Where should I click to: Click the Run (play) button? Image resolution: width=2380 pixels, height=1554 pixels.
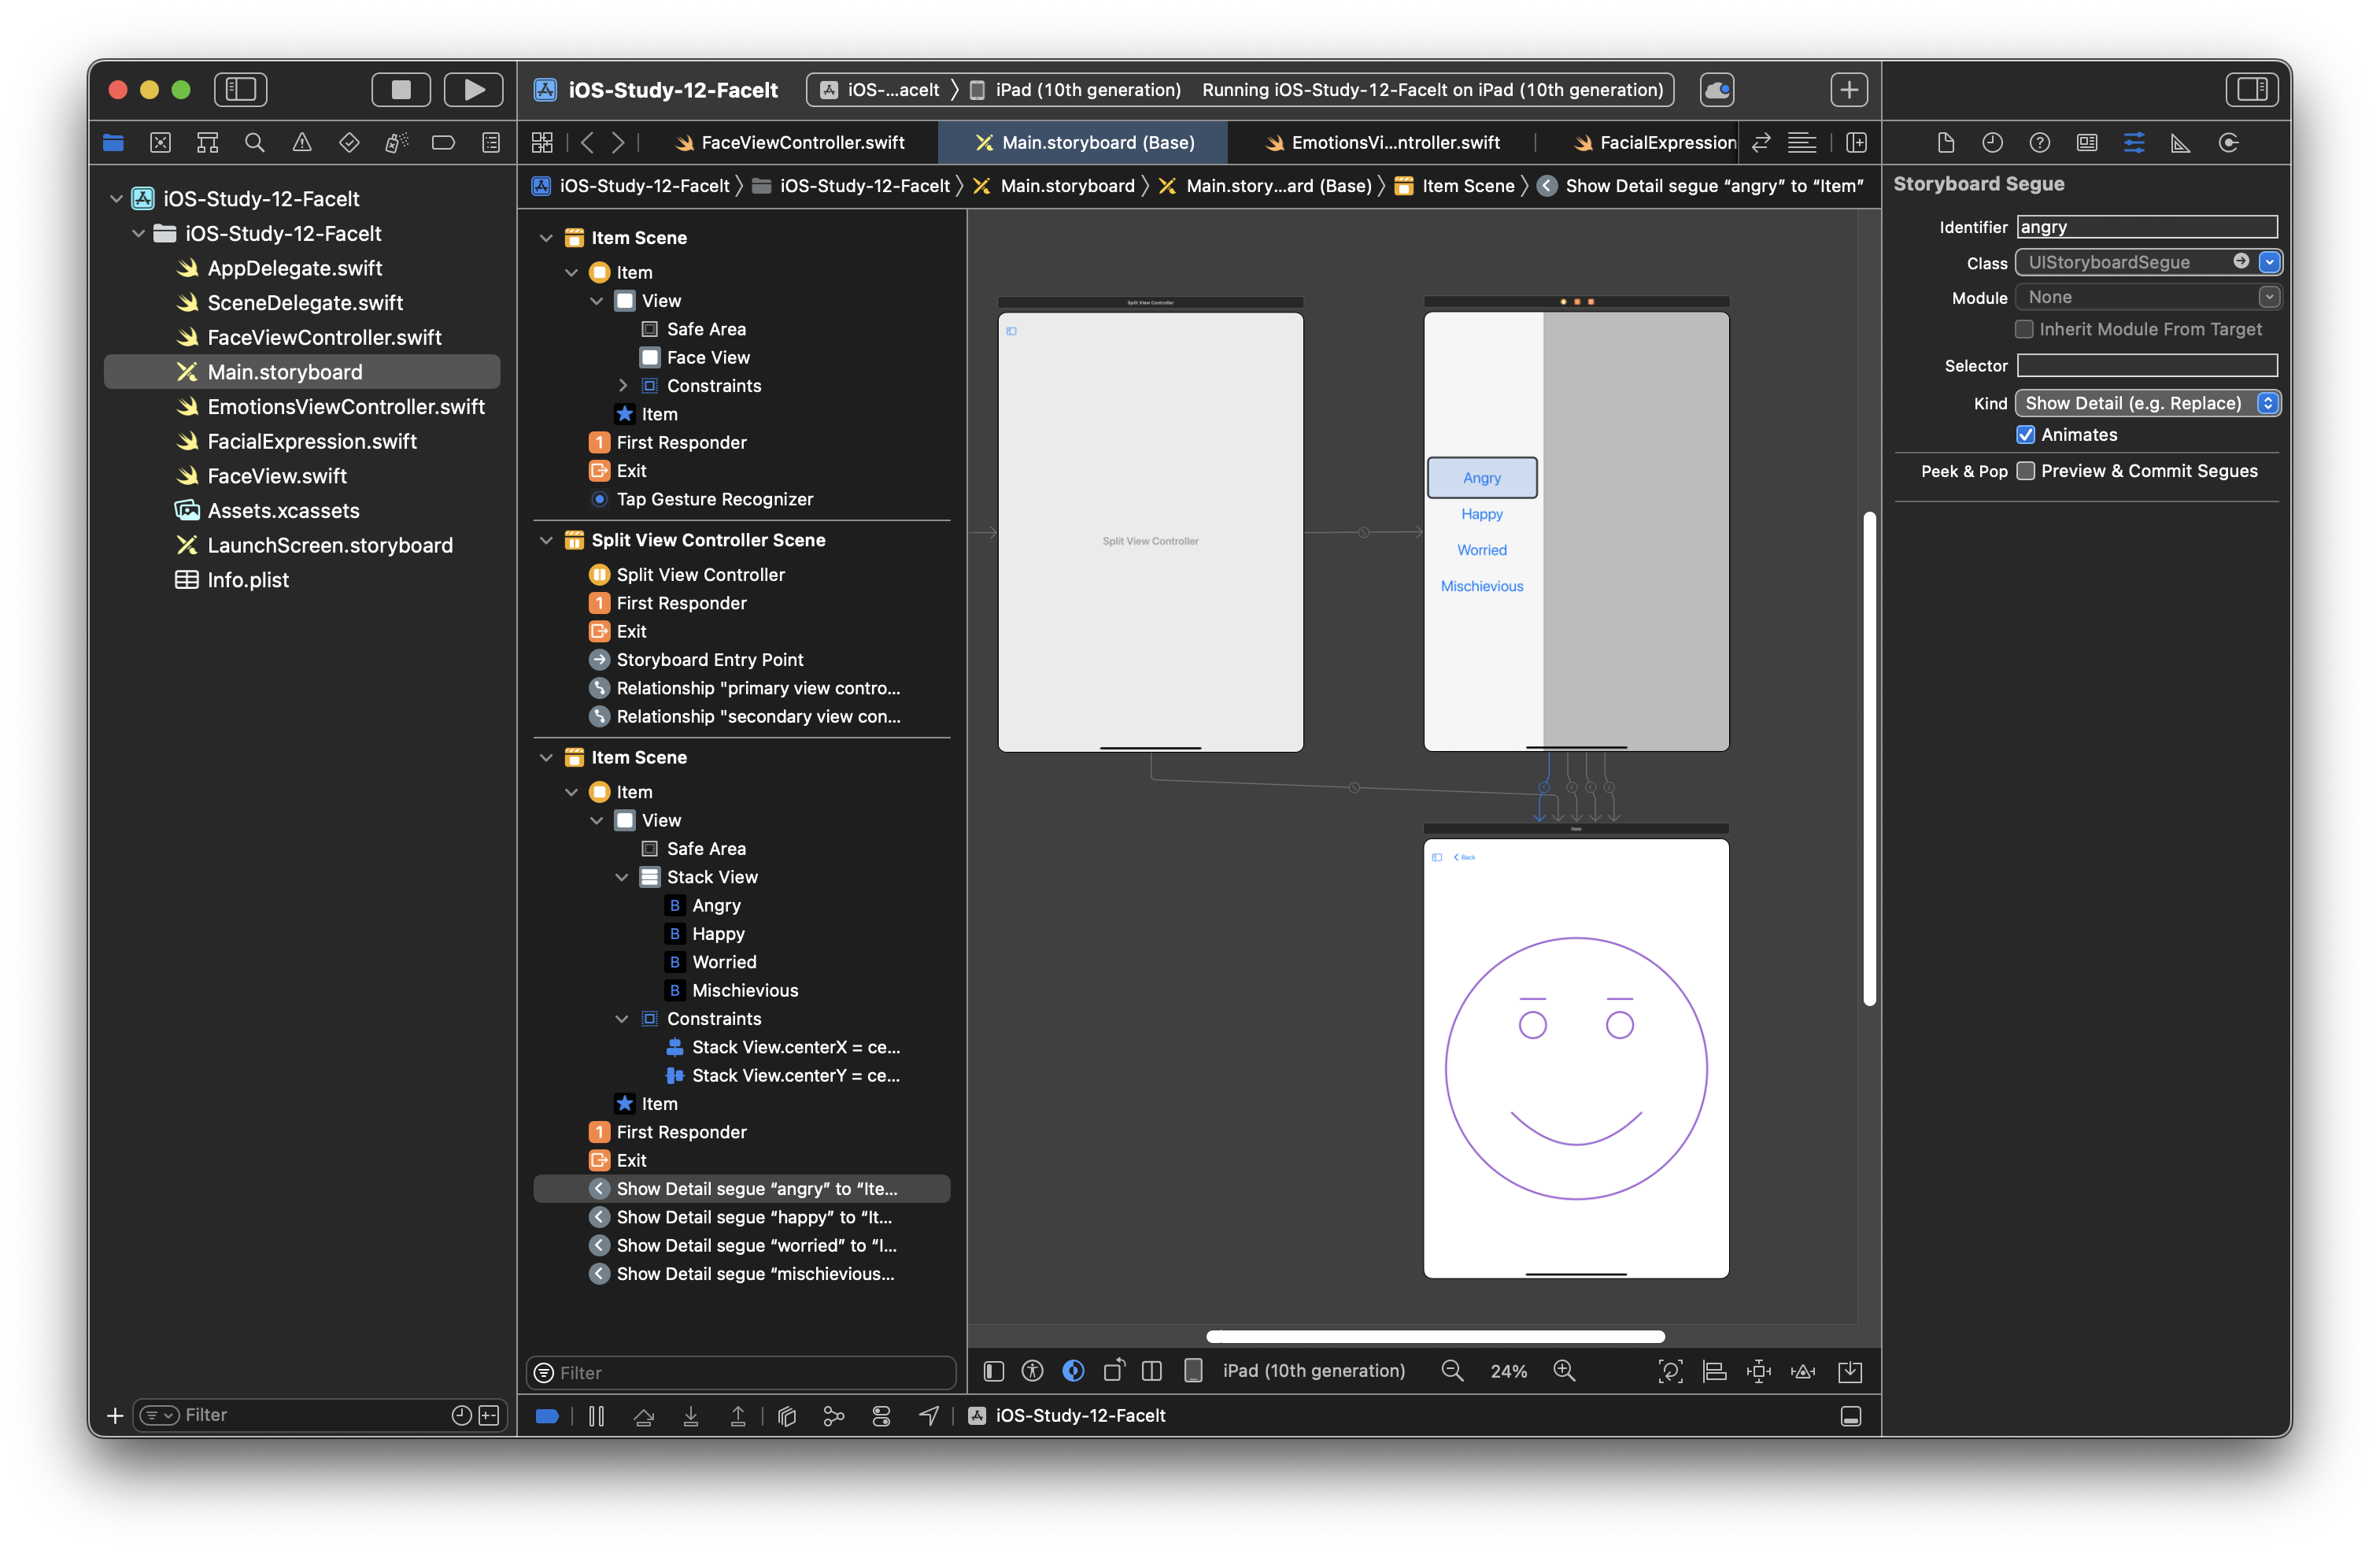click(x=473, y=90)
